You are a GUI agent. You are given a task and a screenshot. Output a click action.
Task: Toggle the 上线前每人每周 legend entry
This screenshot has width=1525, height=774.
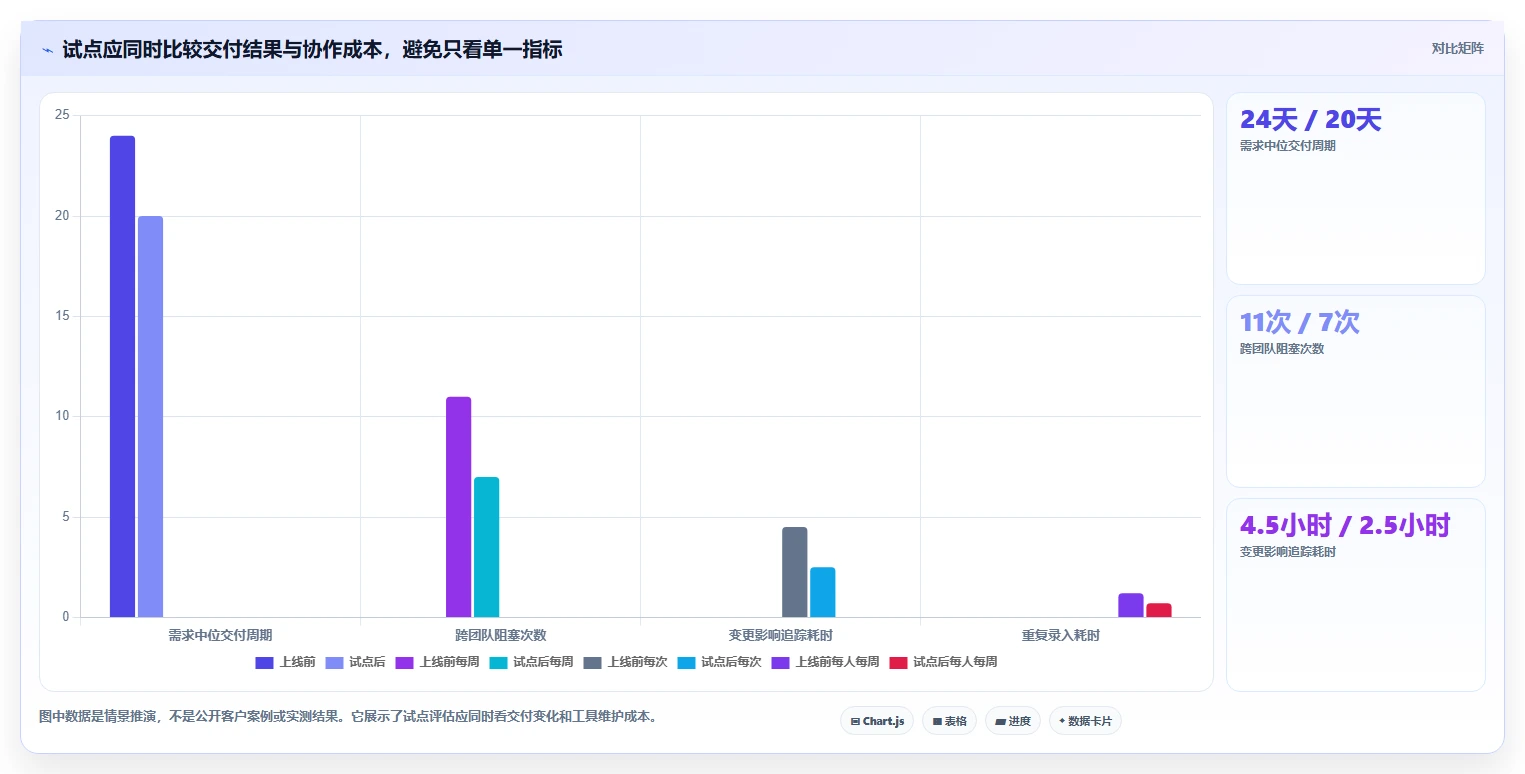click(x=826, y=662)
